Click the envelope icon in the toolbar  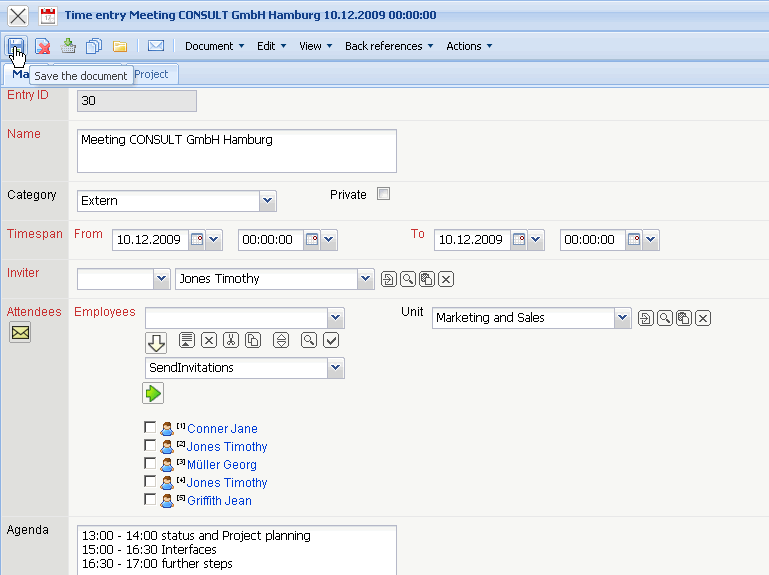point(156,46)
